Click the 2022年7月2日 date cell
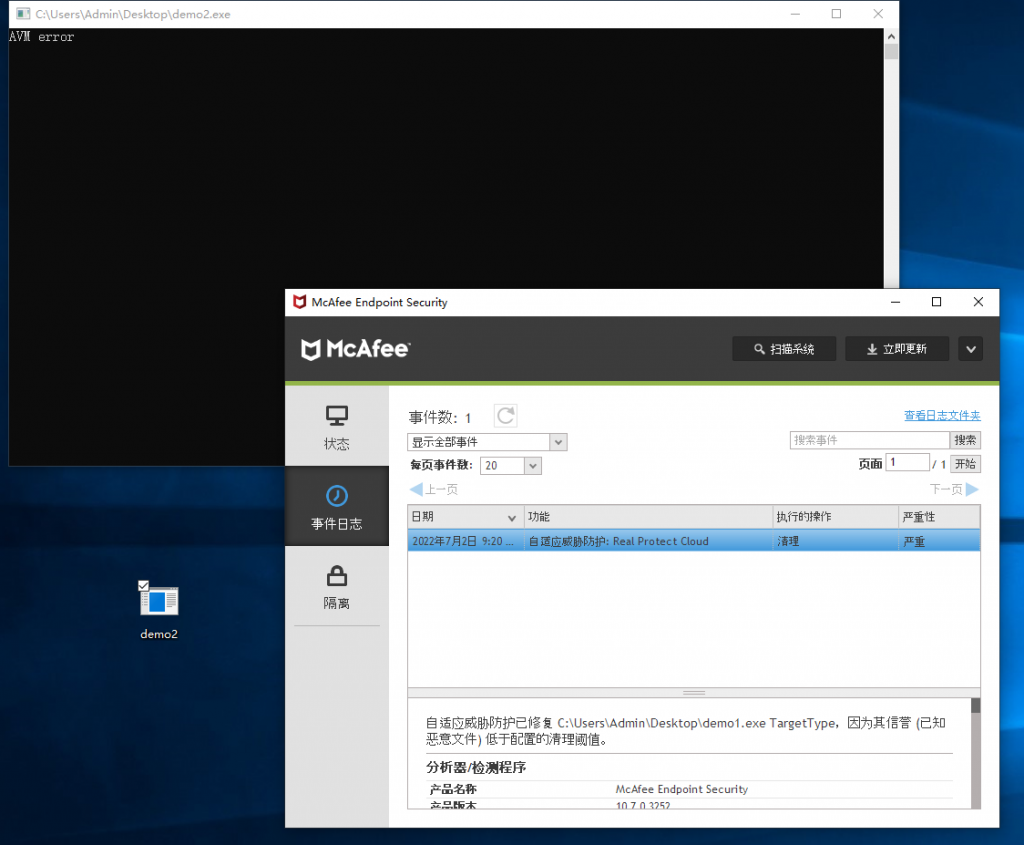Viewport: 1024px width, 845px height. [x=466, y=541]
